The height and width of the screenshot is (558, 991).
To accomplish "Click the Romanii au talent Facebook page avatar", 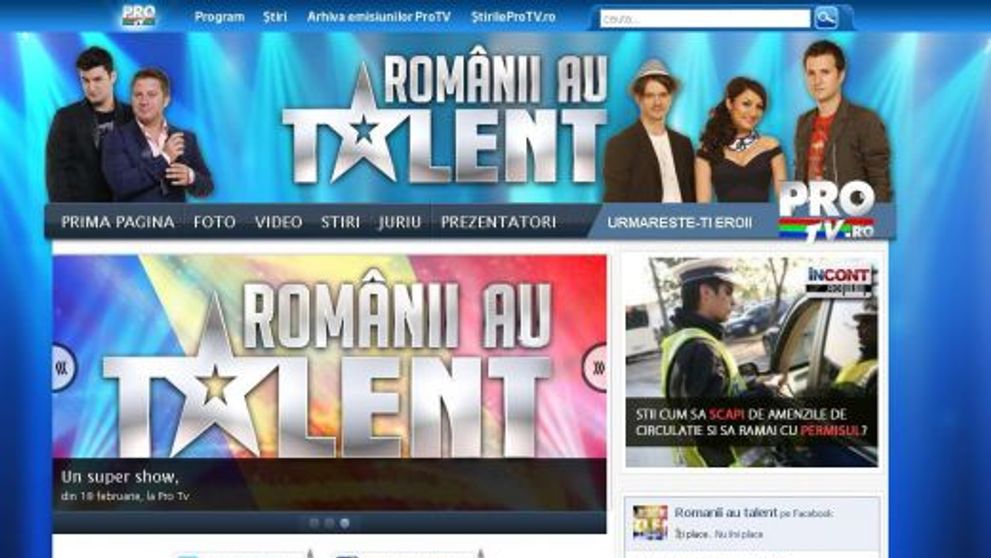I will (650, 522).
